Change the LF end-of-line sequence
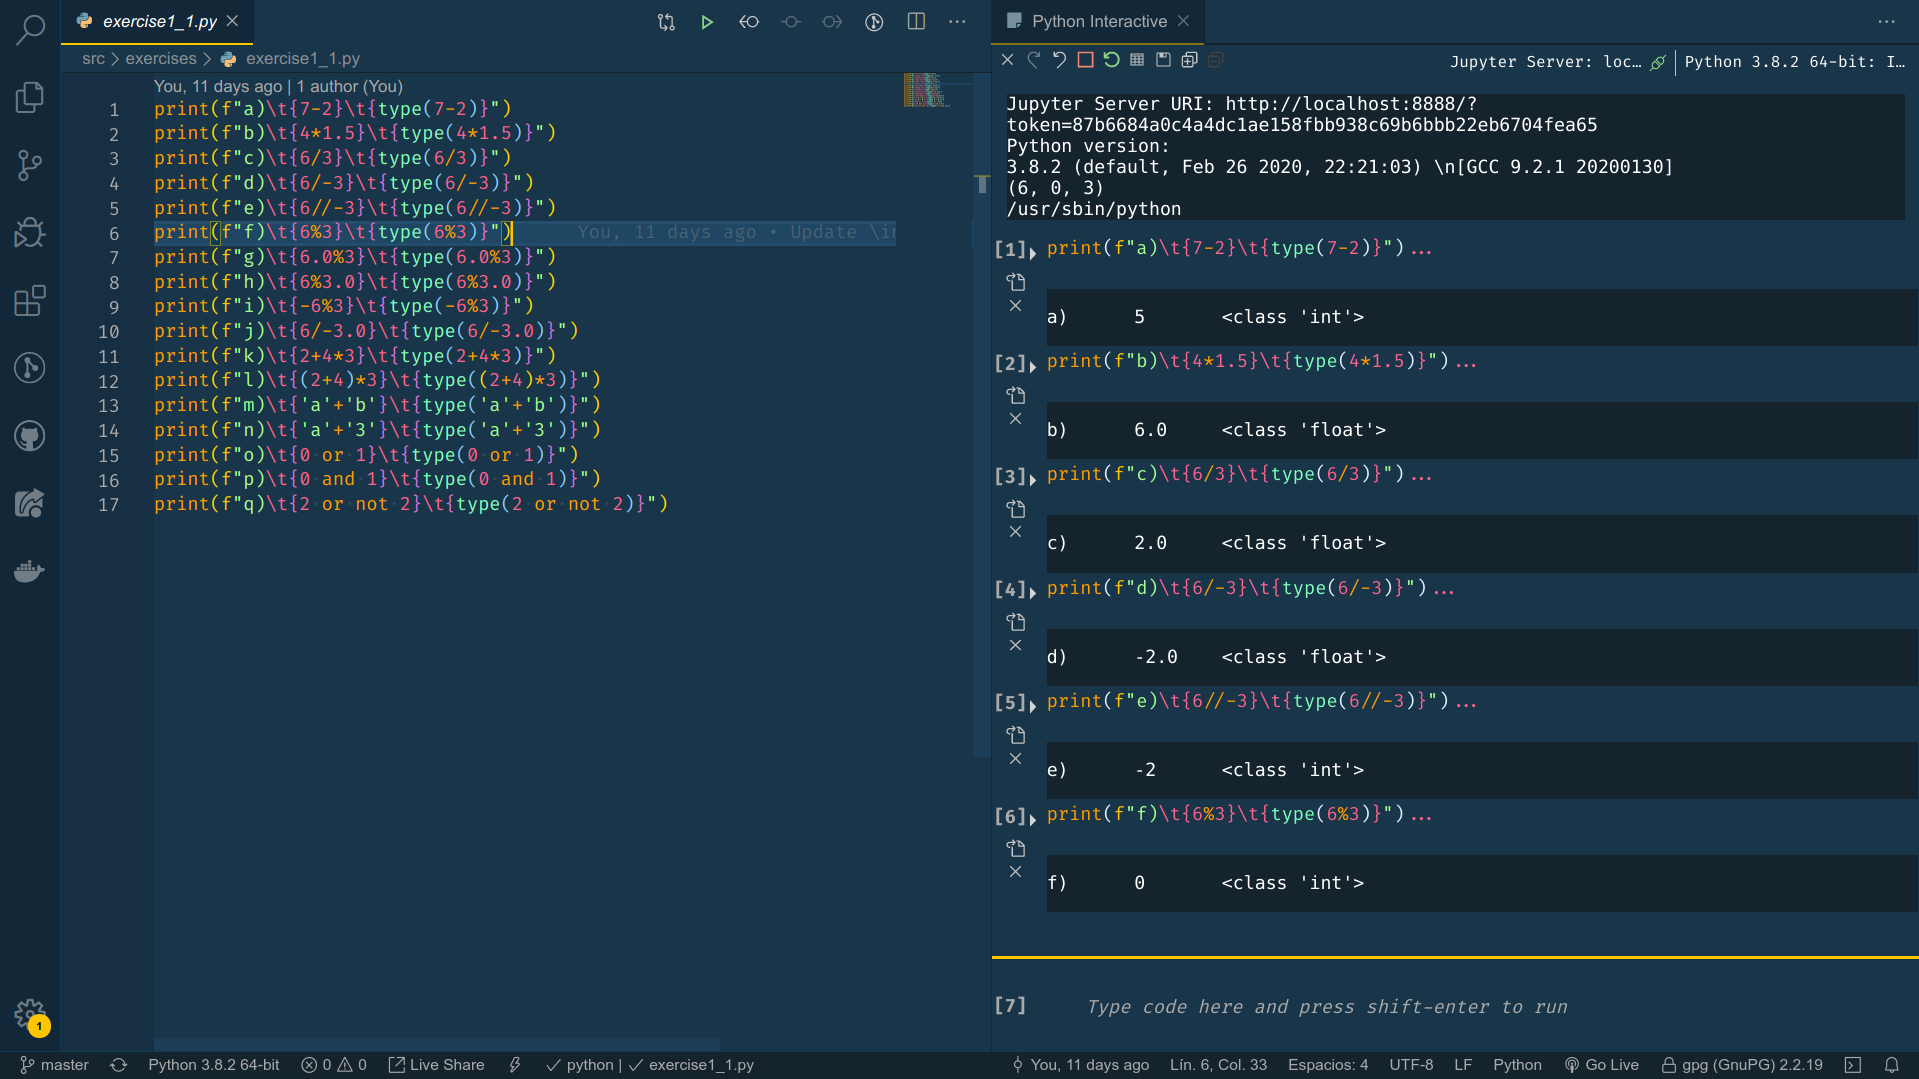The image size is (1919, 1079). coord(1463,1065)
